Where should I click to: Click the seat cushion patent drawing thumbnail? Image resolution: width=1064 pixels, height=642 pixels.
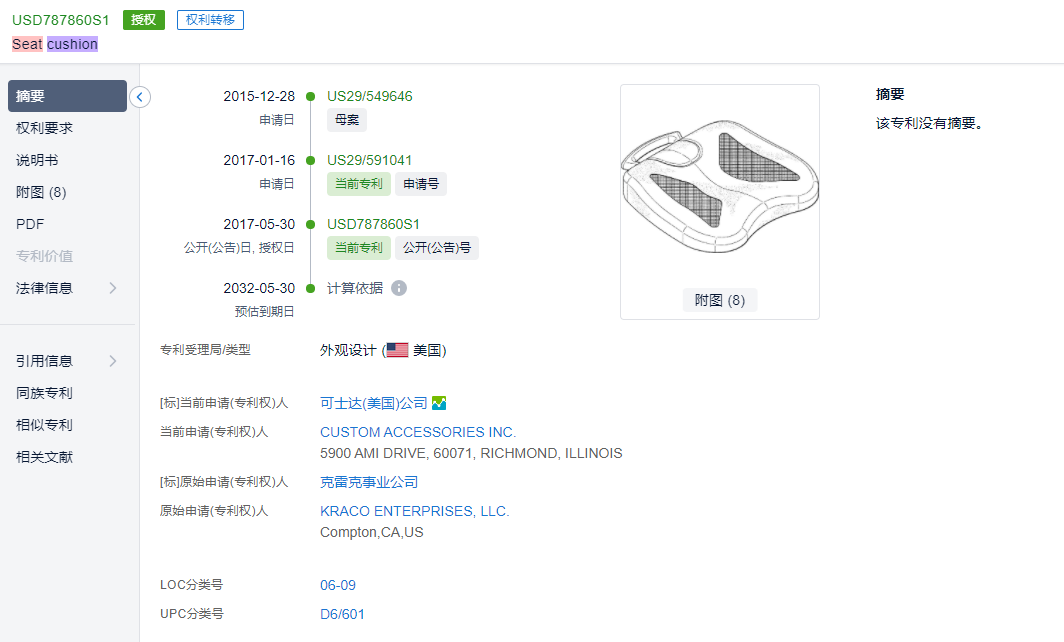720,187
